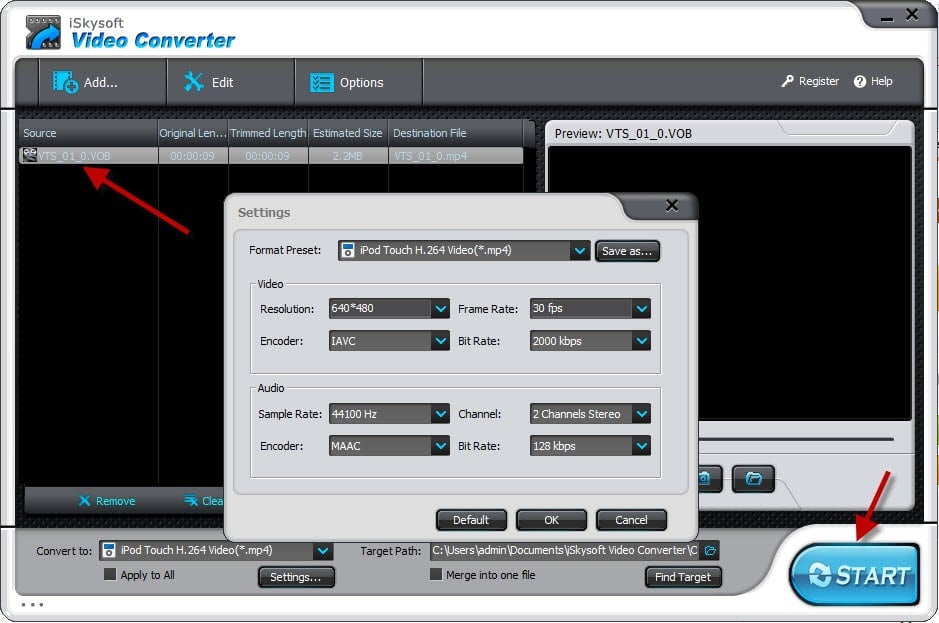Confirm settings with the OK button
939x623 pixels.
click(551, 520)
